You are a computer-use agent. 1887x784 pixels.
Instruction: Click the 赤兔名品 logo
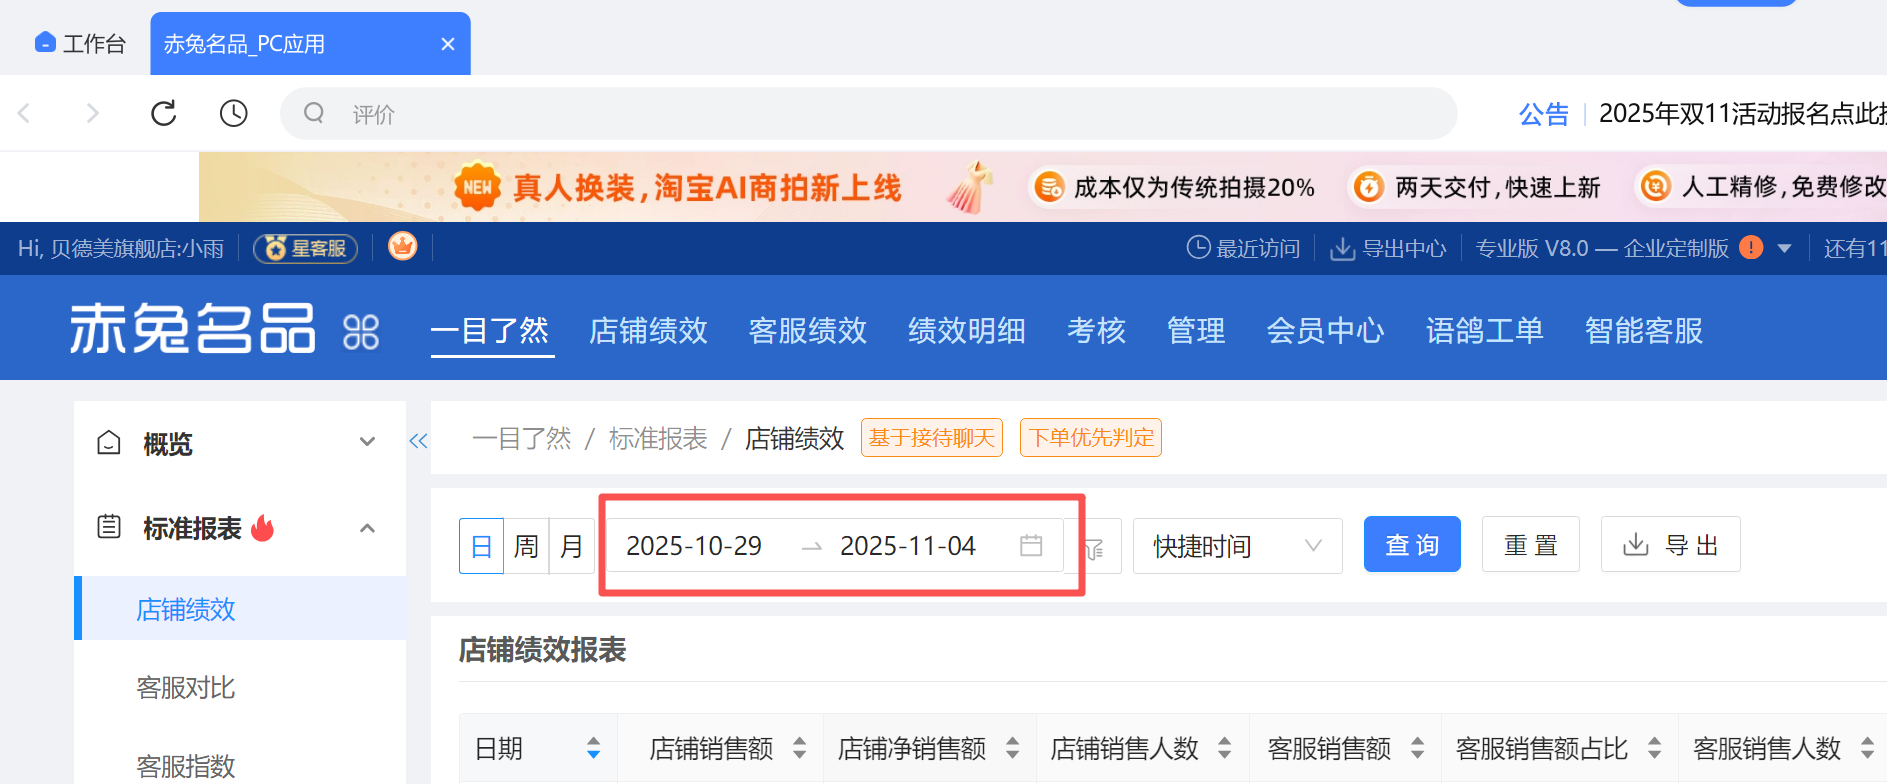click(192, 329)
